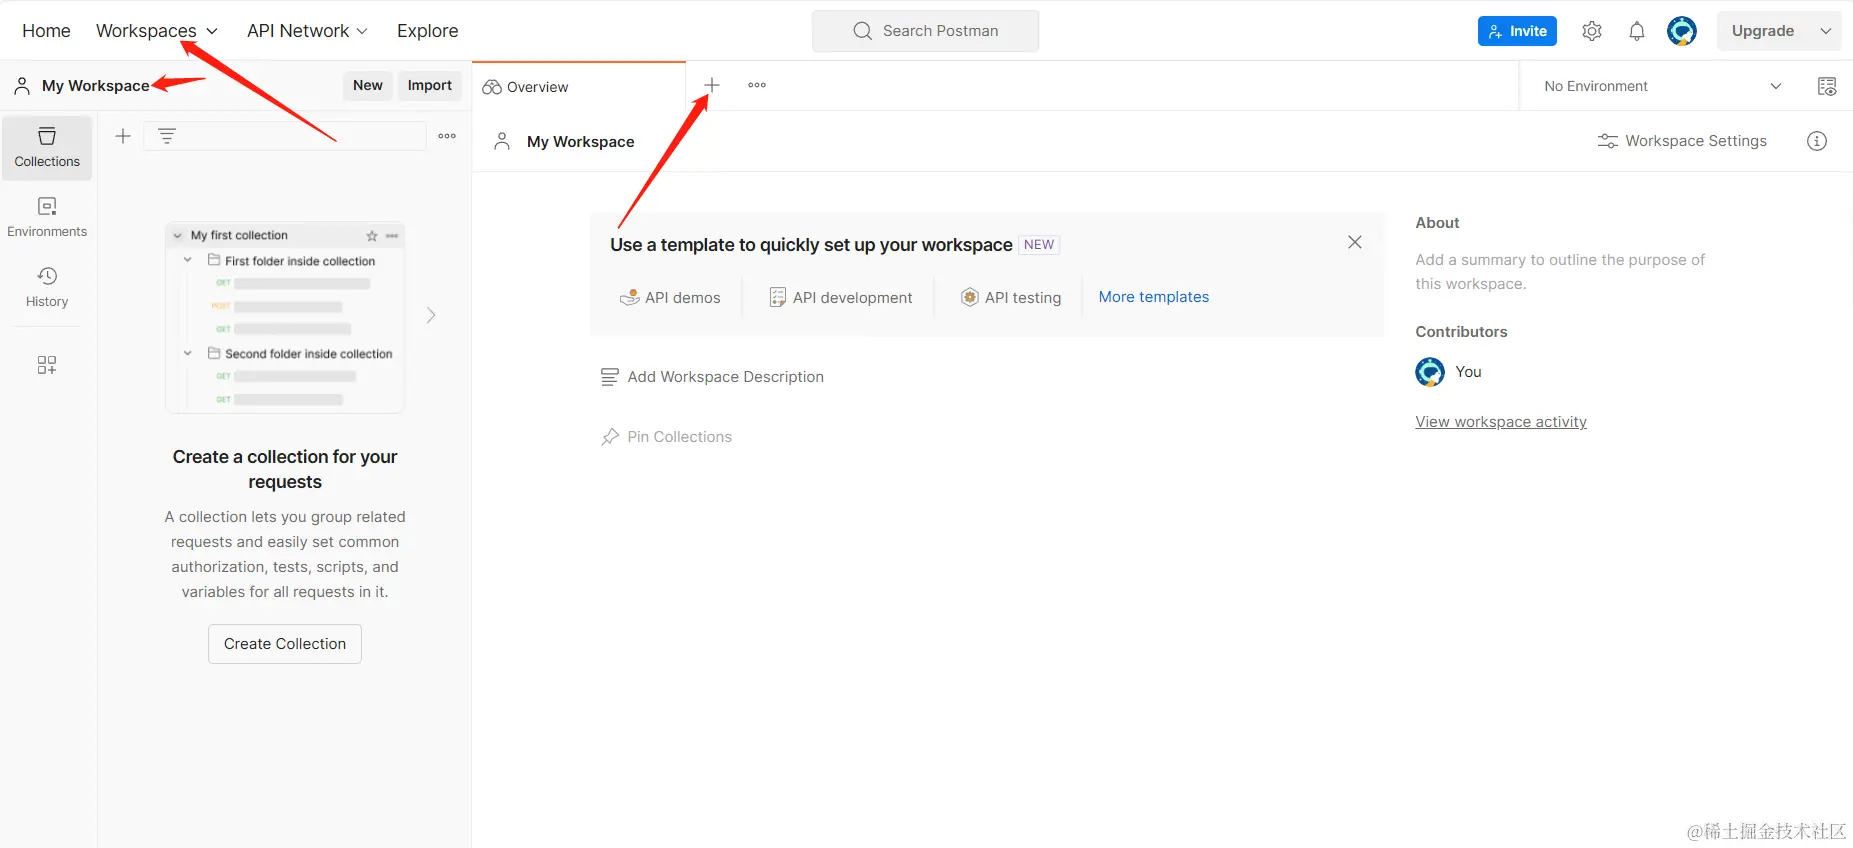
Task: Close the template banner
Action: pyautogui.click(x=1355, y=242)
